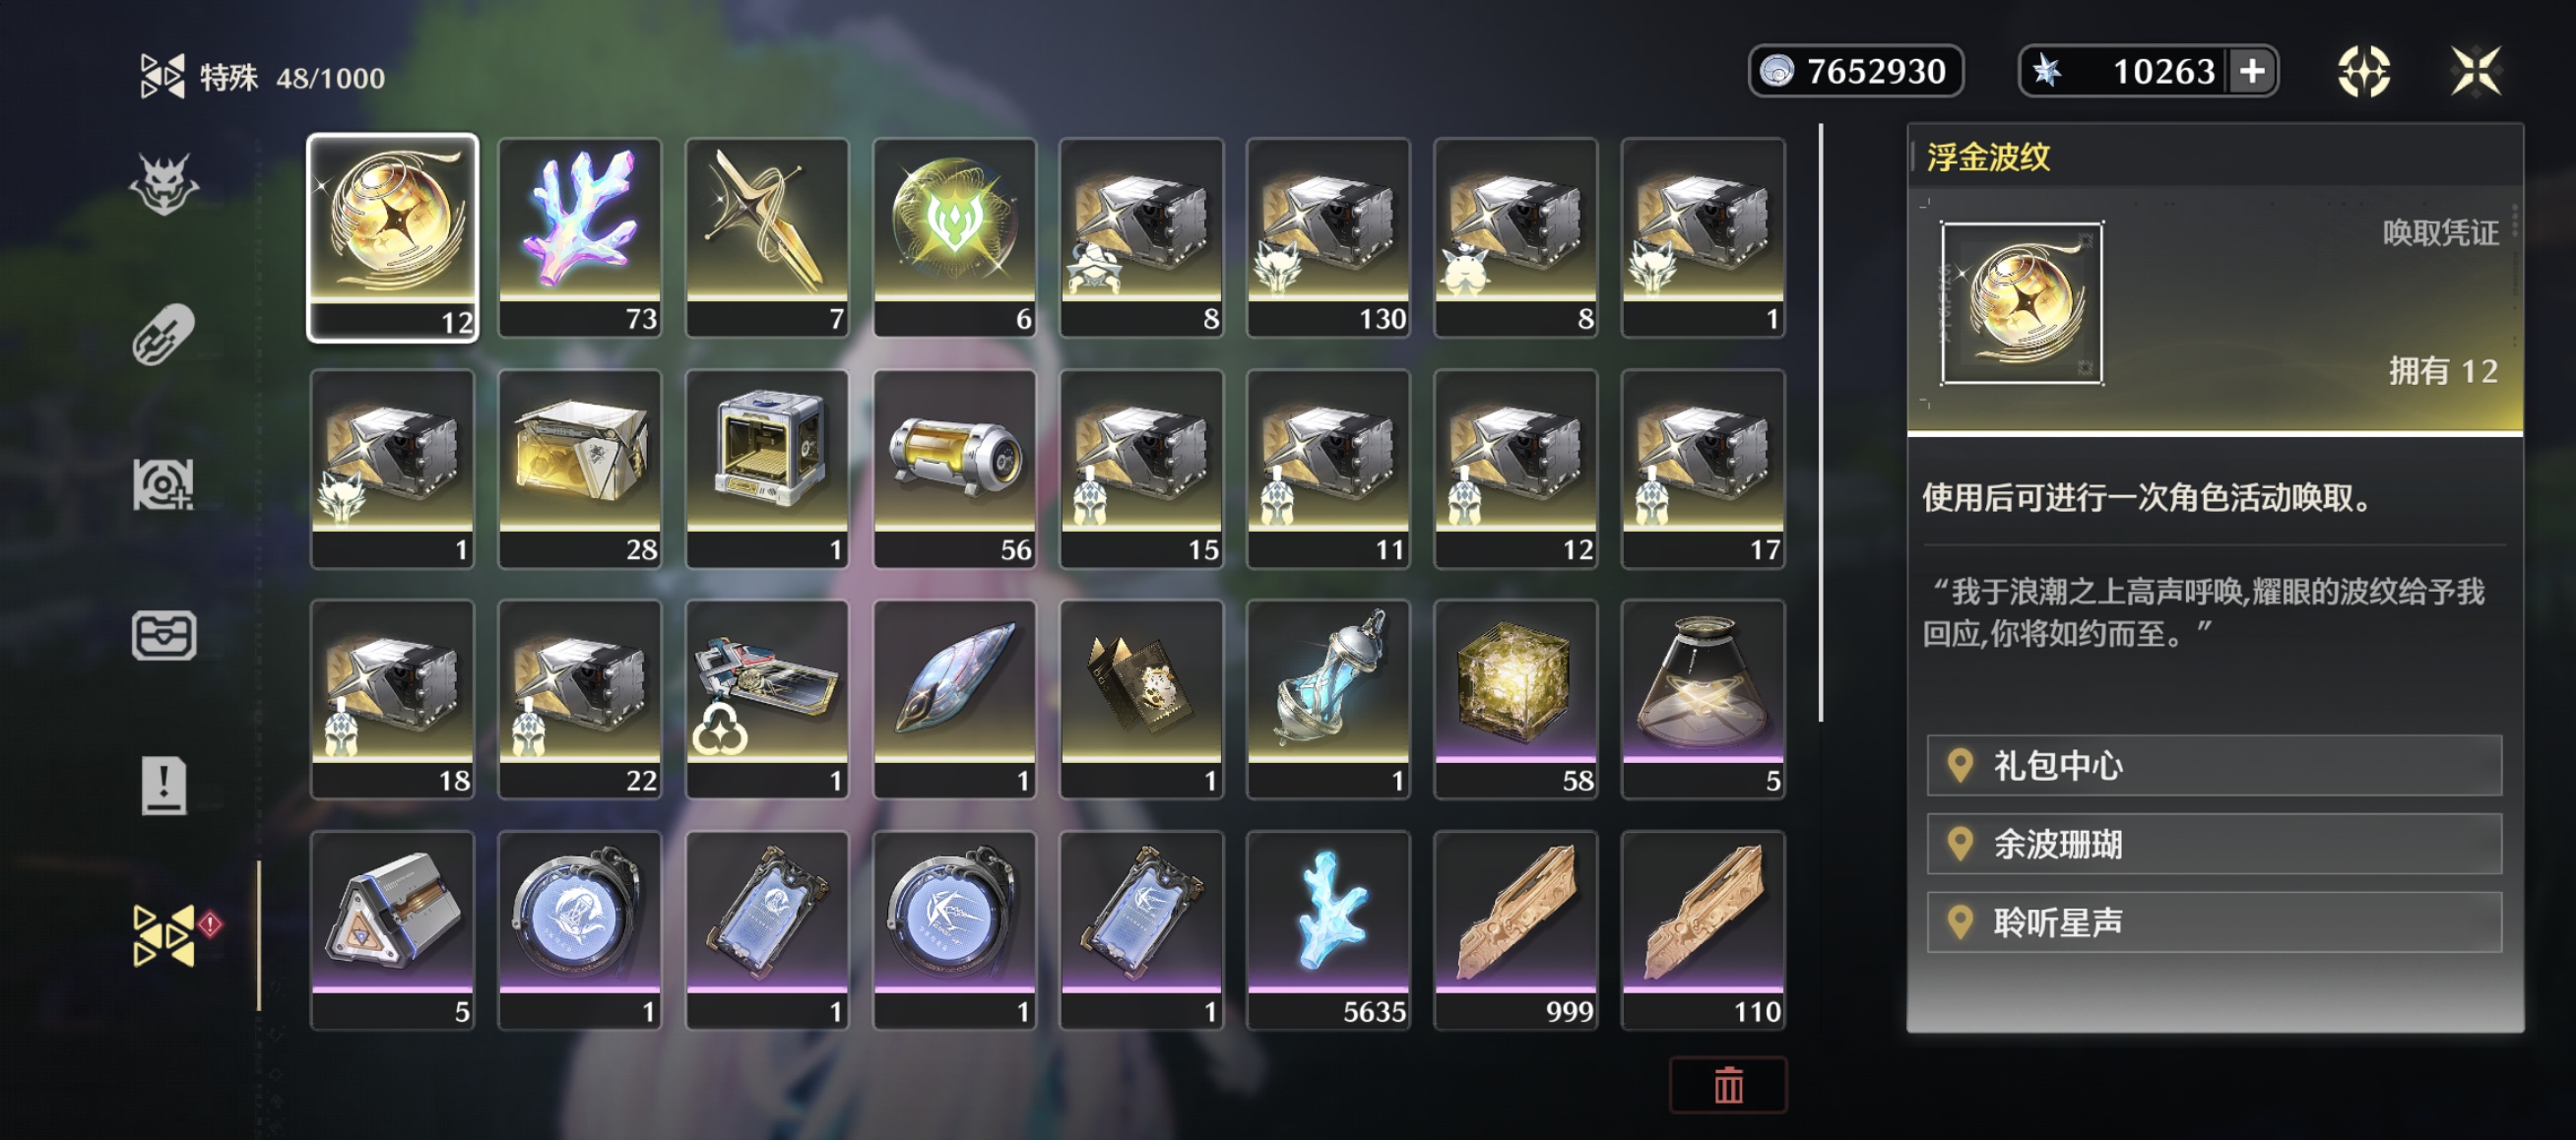
Task: Open the quest items tab with exclamation mark
Action: pyautogui.click(x=164, y=785)
